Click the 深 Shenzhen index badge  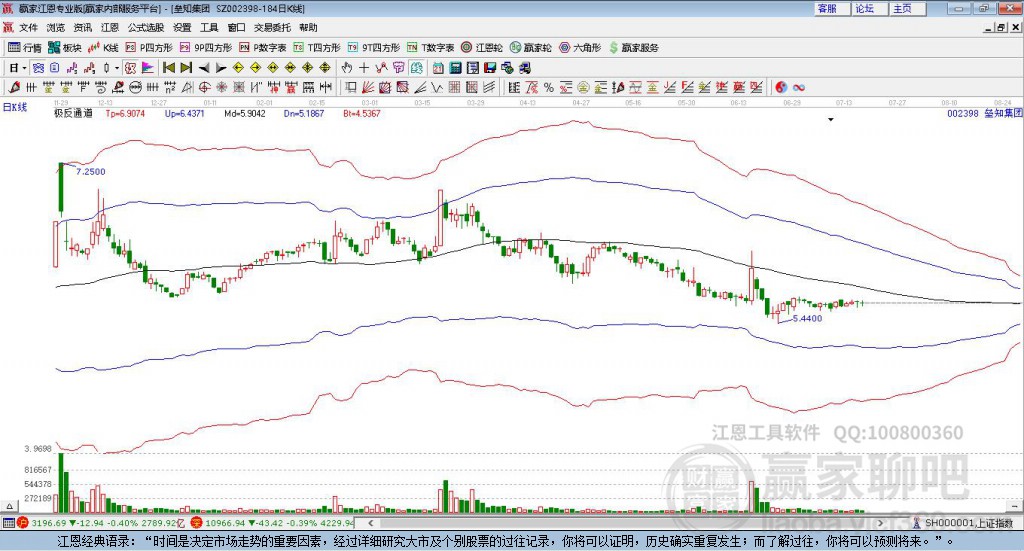coord(197,523)
